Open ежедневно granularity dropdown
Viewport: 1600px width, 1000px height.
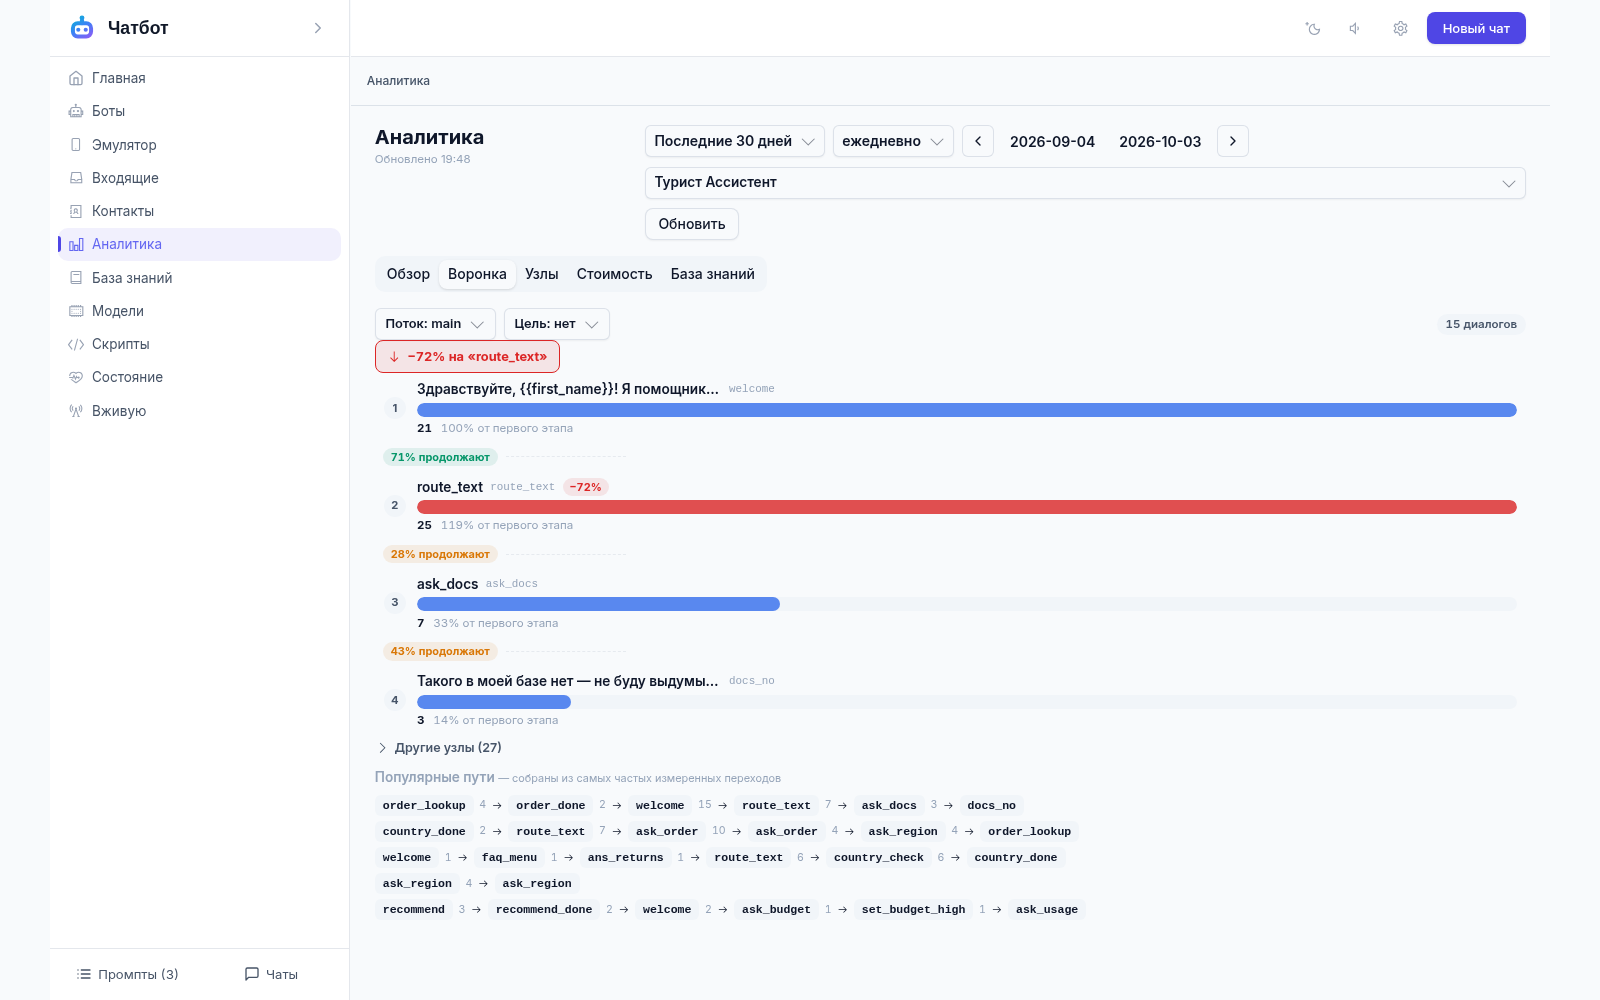pyautogui.click(x=893, y=141)
